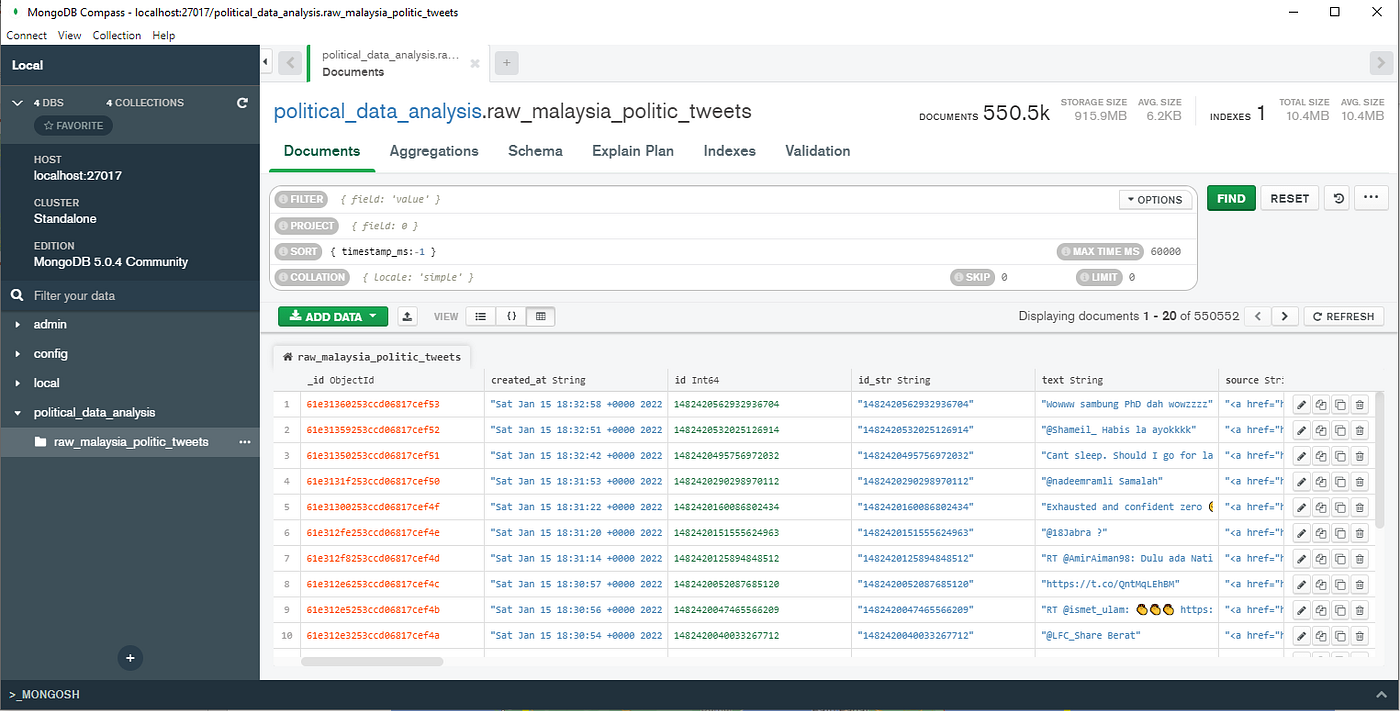Screen dimensions: 1400x711
Task: Switch to the Indexes tab
Action: tap(730, 151)
